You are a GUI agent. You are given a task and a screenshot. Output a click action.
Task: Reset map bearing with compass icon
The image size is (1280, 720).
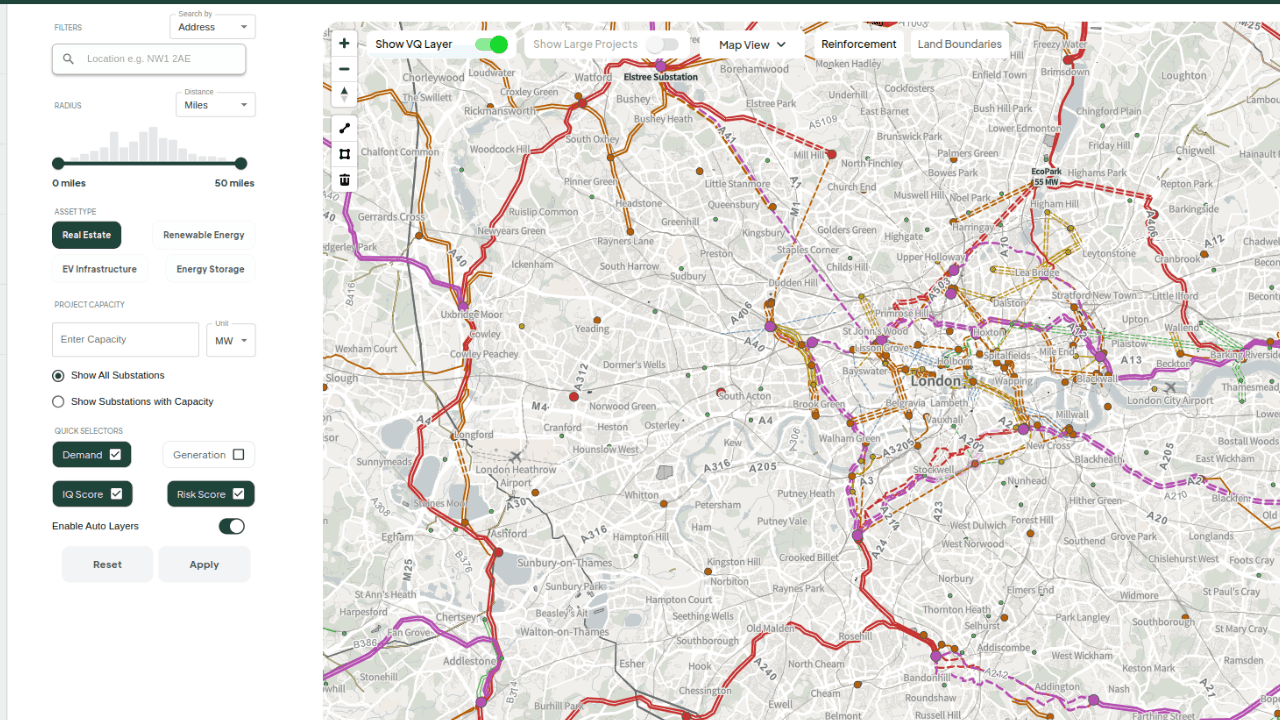click(344, 94)
